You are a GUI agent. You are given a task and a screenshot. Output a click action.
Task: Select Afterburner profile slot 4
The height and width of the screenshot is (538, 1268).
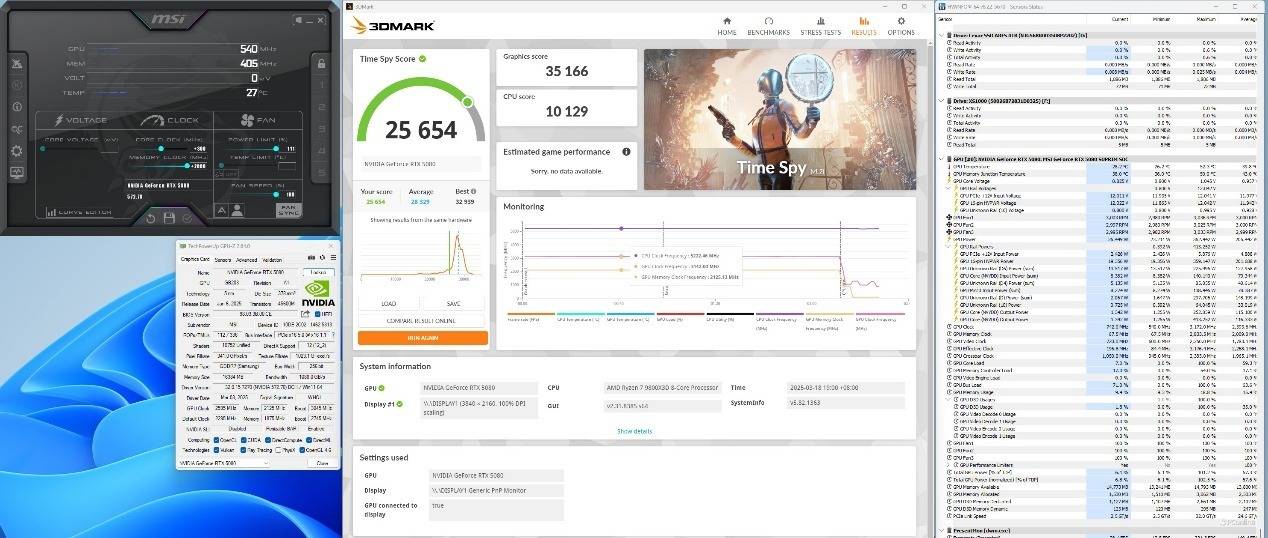click(322, 151)
